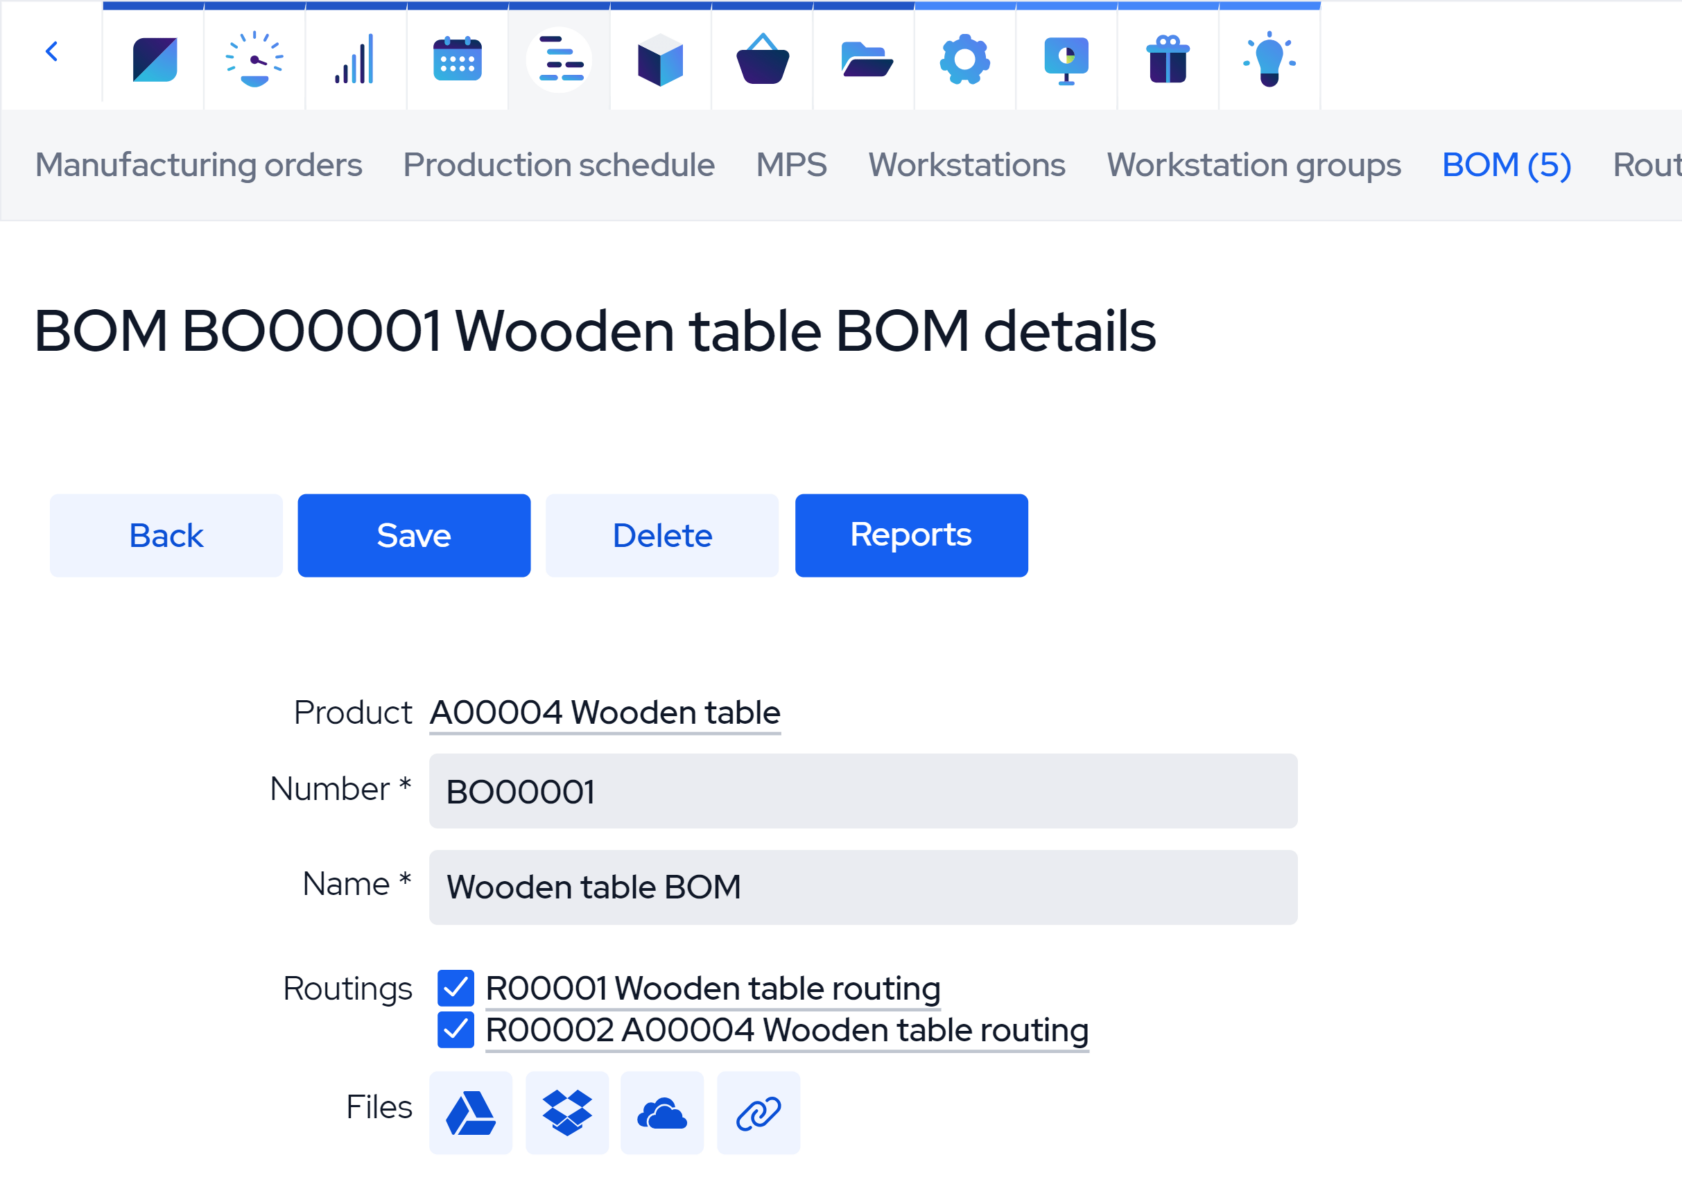Open the Procurement basket icon
The image size is (1682, 1200).
(762, 59)
